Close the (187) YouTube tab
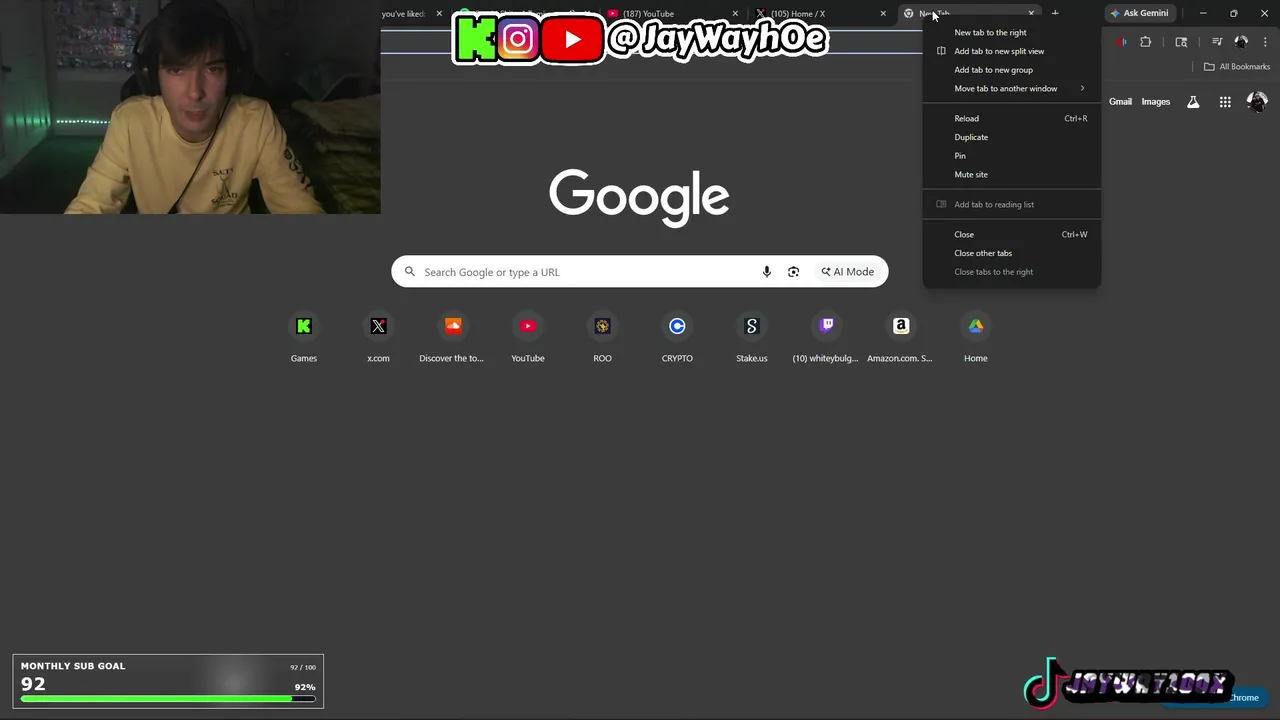Image resolution: width=1280 pixels, height=720 pixels. pos(735,14)
